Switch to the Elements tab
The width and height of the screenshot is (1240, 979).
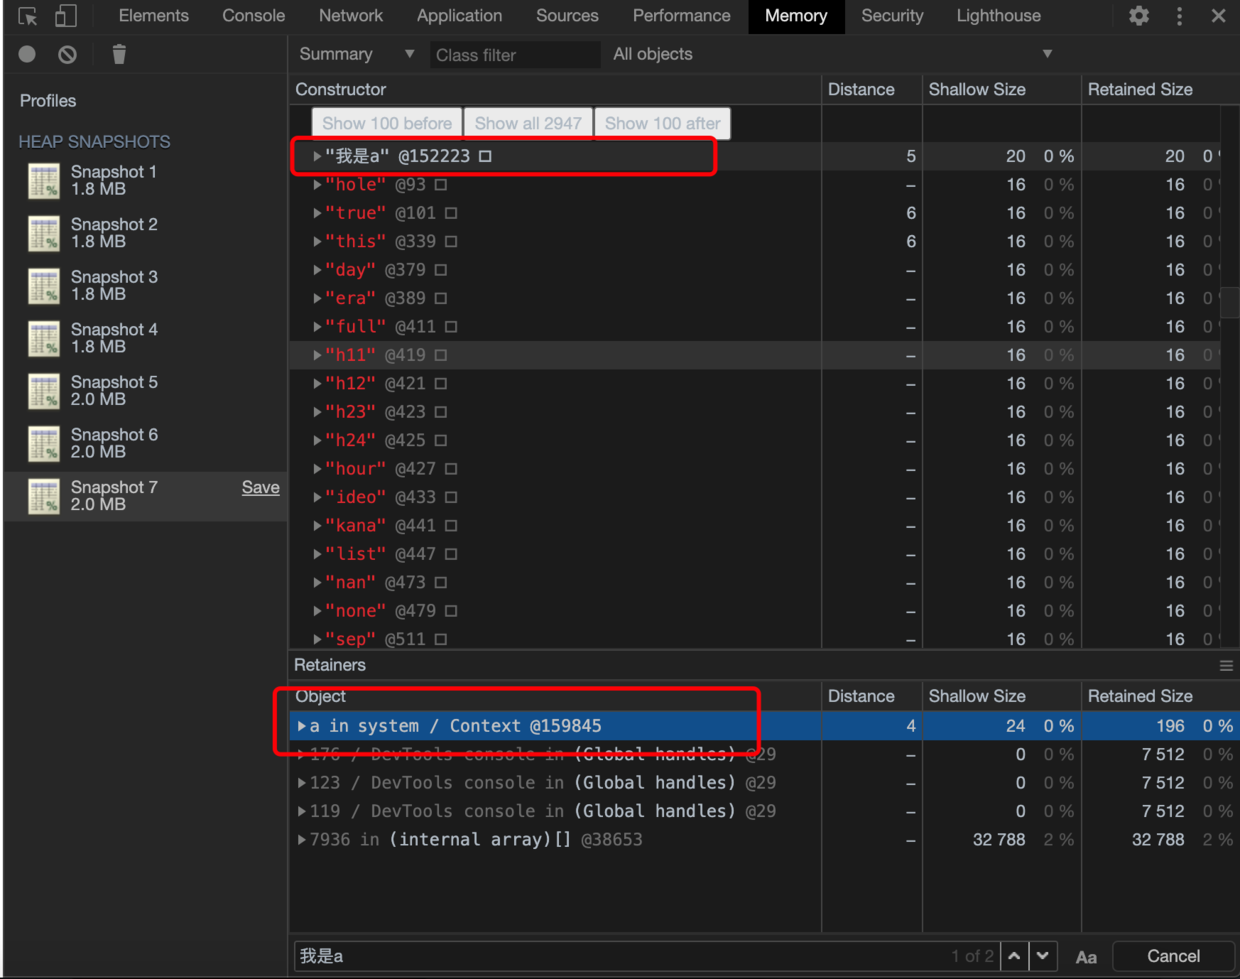[153, 16]
